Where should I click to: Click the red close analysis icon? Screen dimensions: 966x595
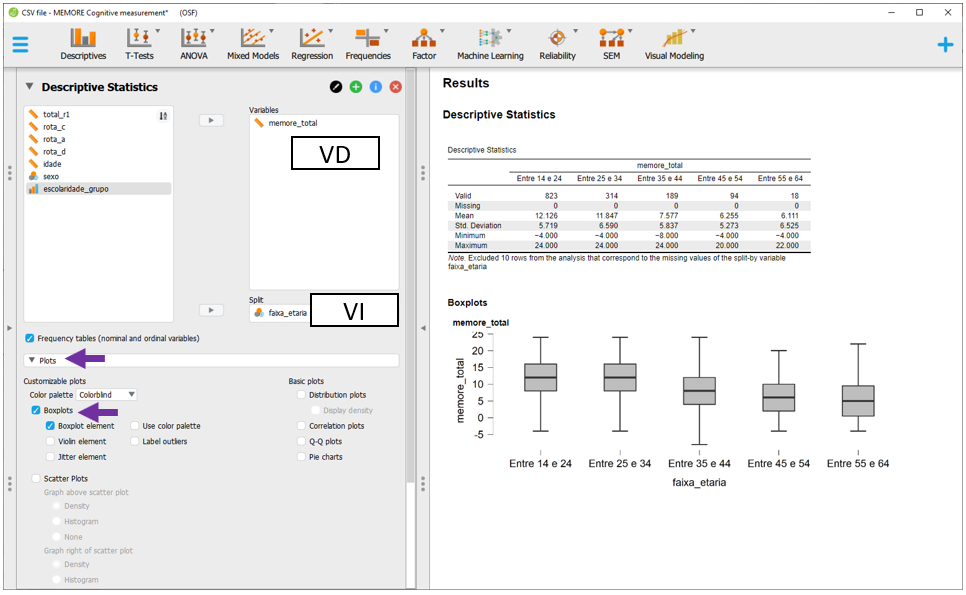tap(396, 87)
